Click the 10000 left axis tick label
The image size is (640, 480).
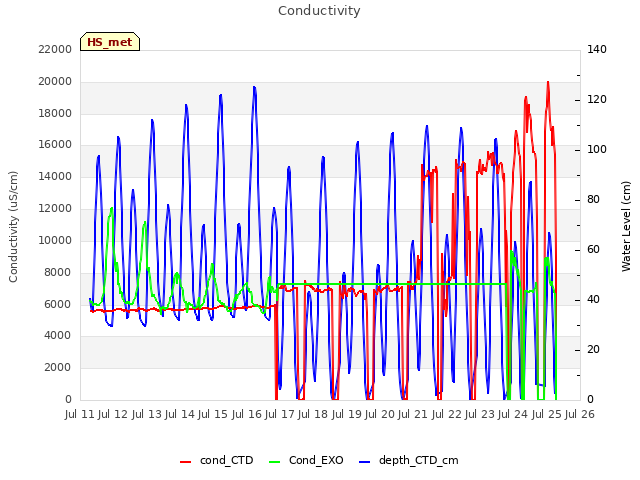(55, 240)
